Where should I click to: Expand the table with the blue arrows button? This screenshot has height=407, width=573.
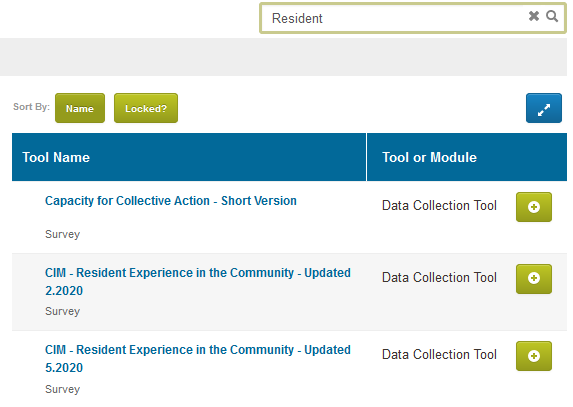coord(544,108)
